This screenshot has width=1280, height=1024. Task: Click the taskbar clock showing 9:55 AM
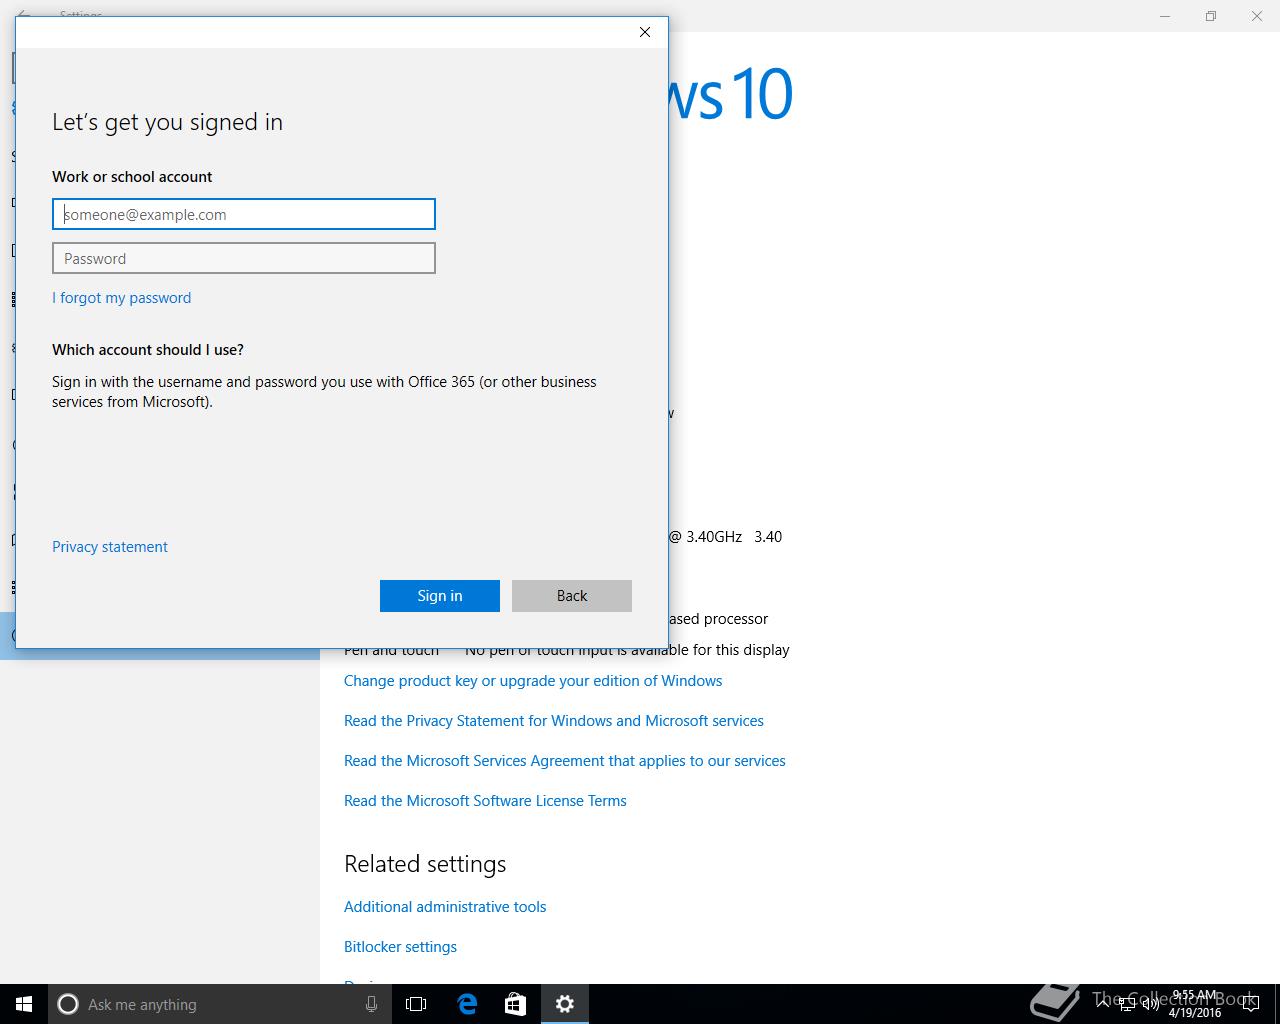point(1195,1004)
